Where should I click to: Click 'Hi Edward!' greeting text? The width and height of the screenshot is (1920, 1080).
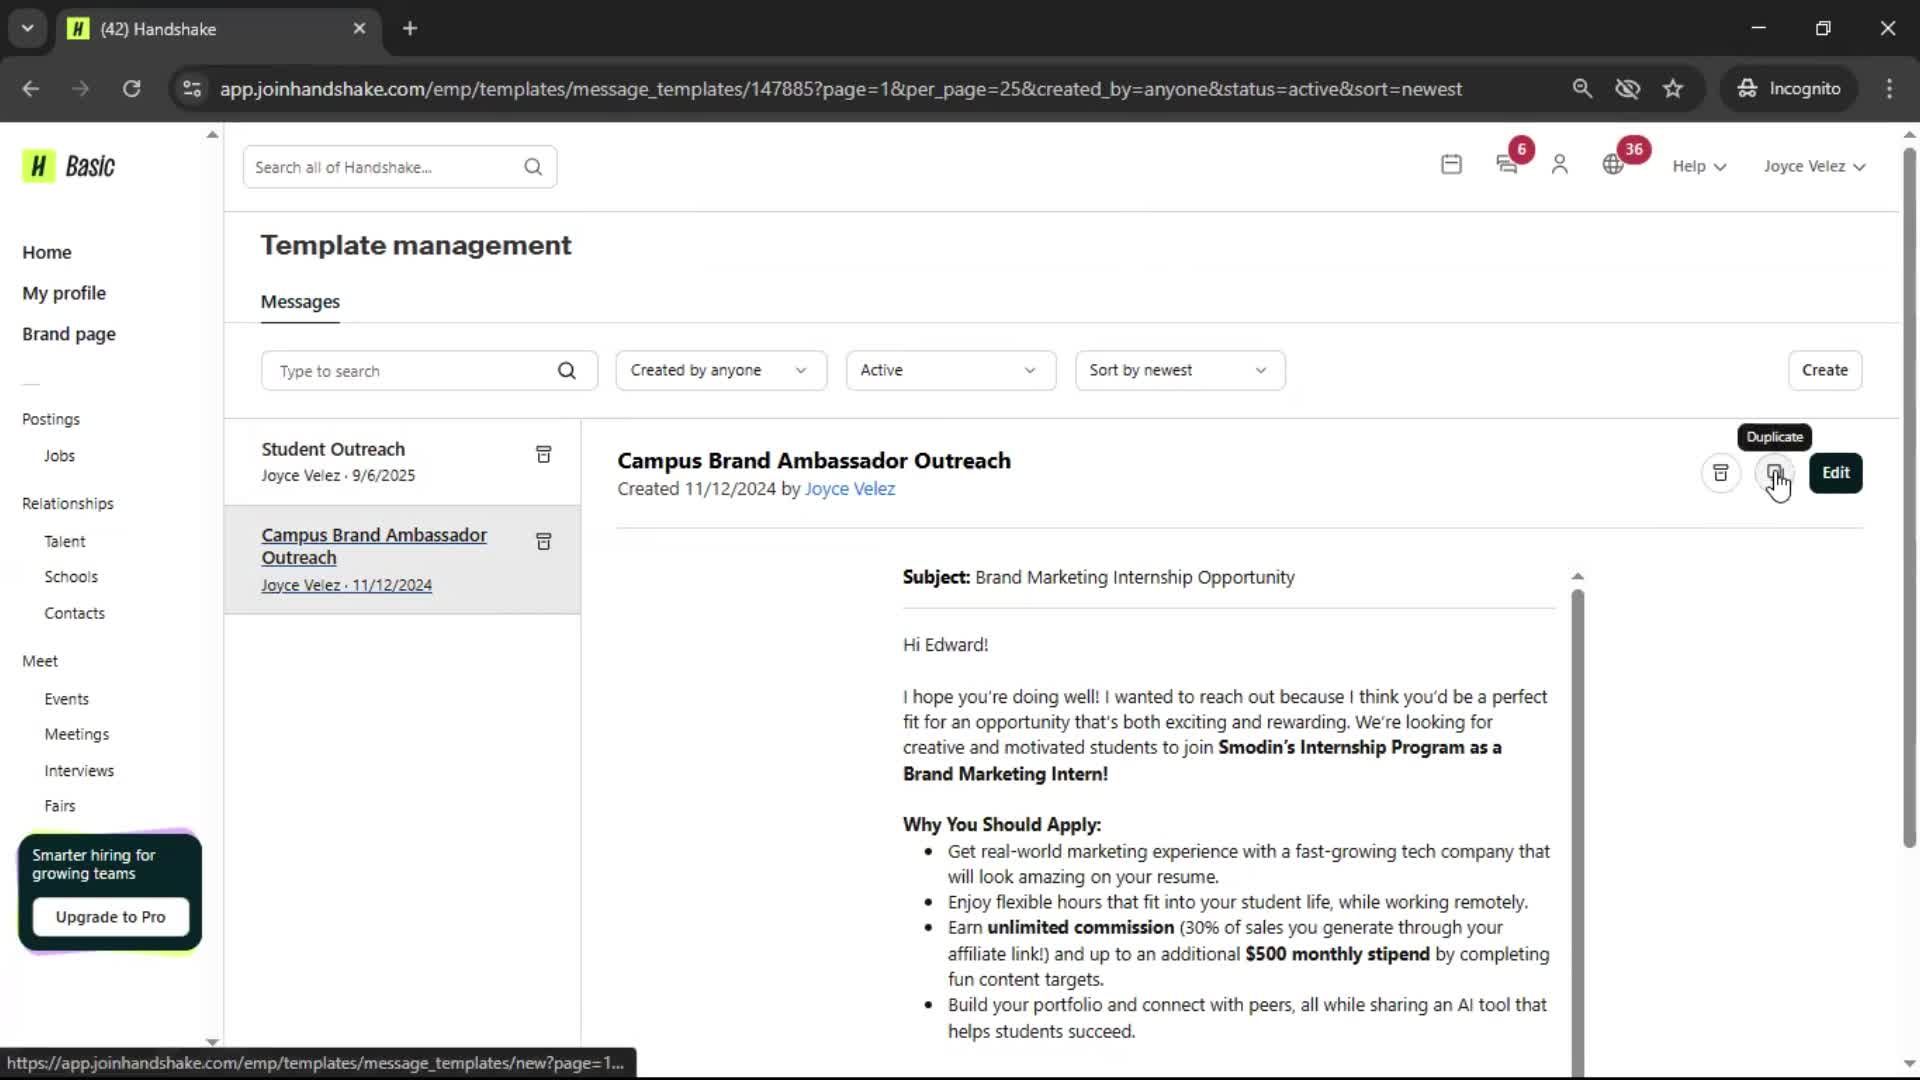click(x=945, y=645)
